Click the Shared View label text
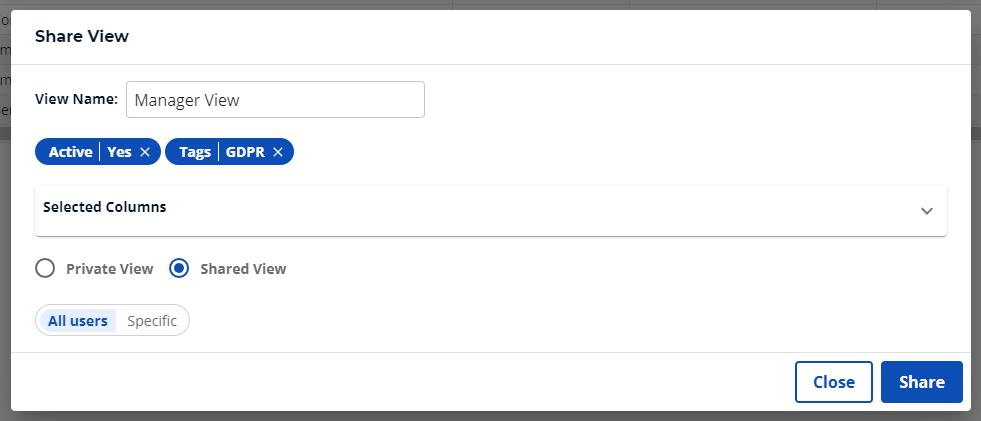The width and height of the screenshot is (981, 421). (243, 268)
